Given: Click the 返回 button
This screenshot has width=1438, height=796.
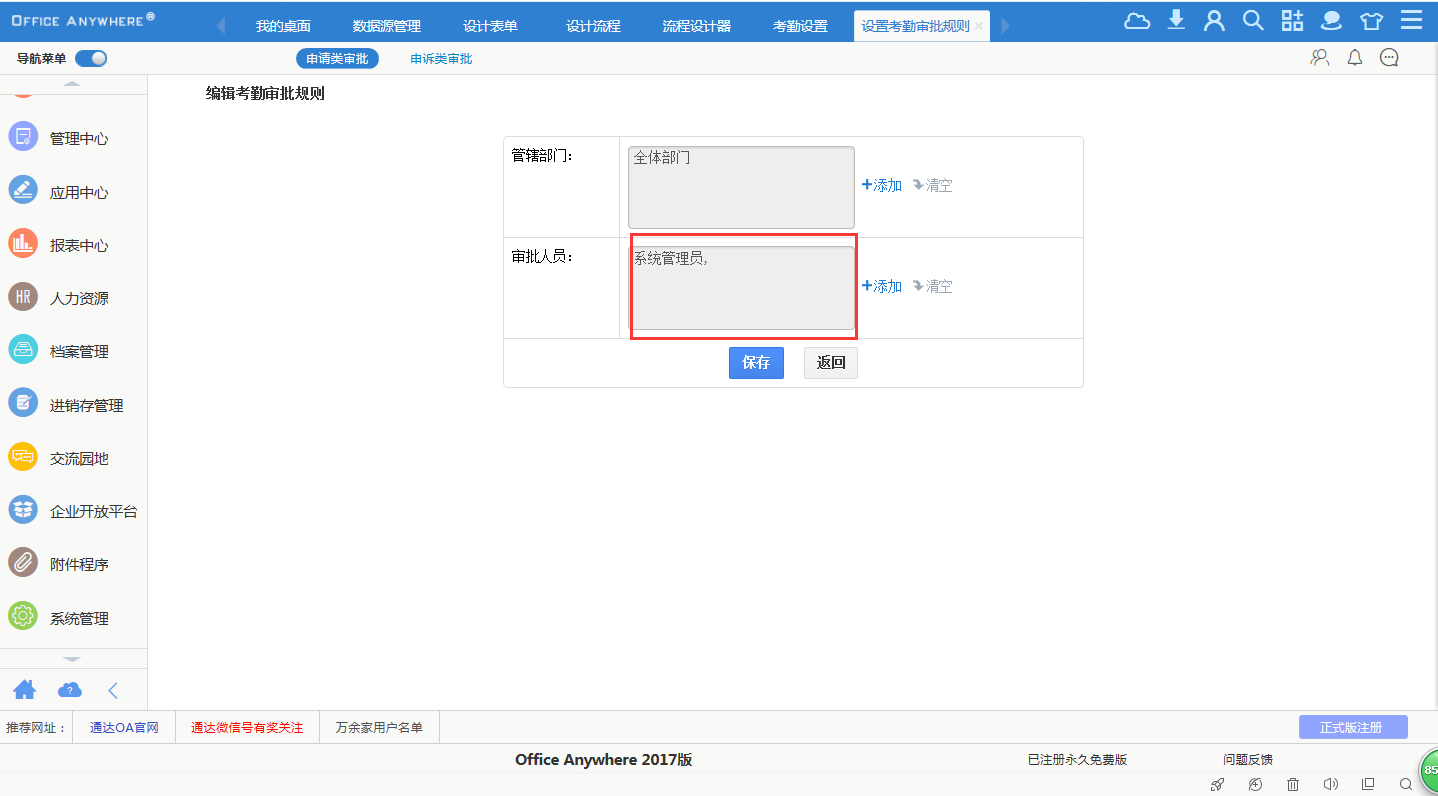Looking at the screenshot, I should pos(831,363).
